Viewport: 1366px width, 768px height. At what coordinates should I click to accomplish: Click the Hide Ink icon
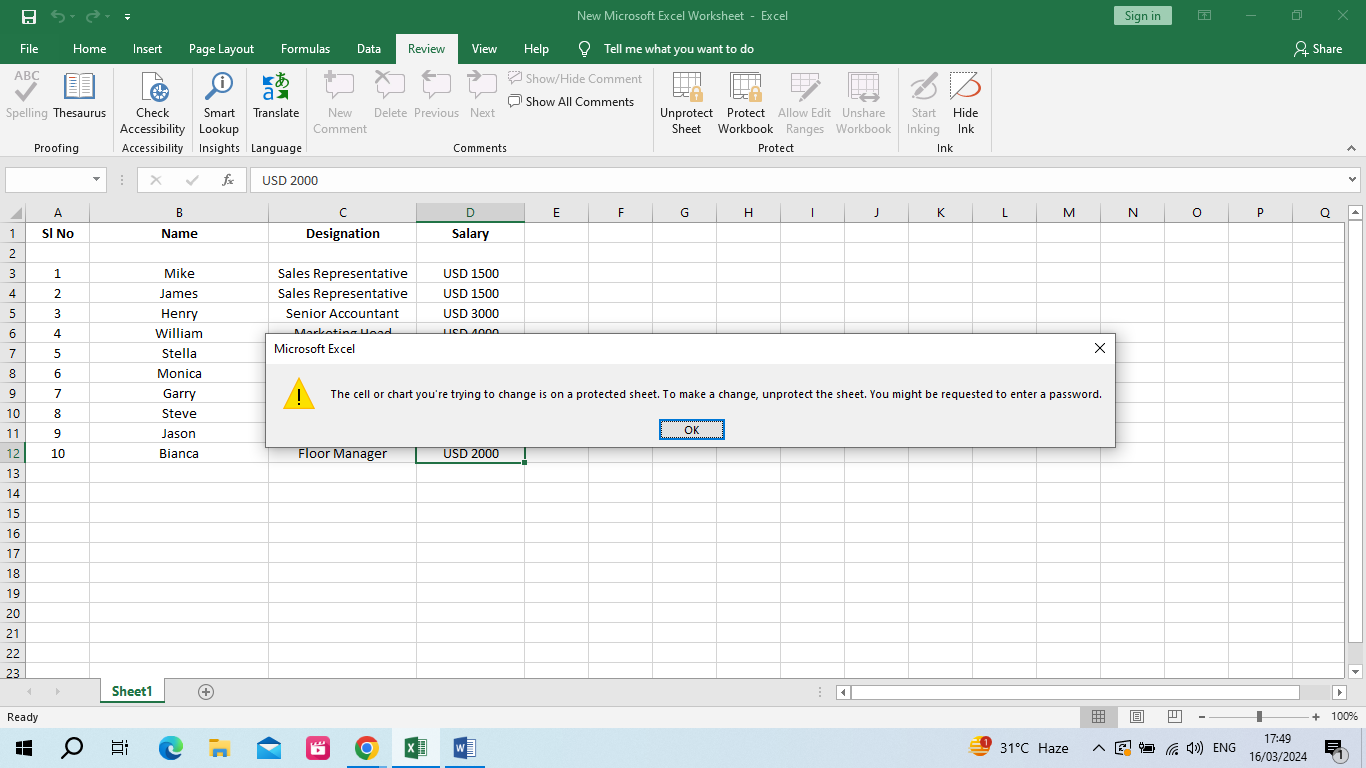(965, 87)
